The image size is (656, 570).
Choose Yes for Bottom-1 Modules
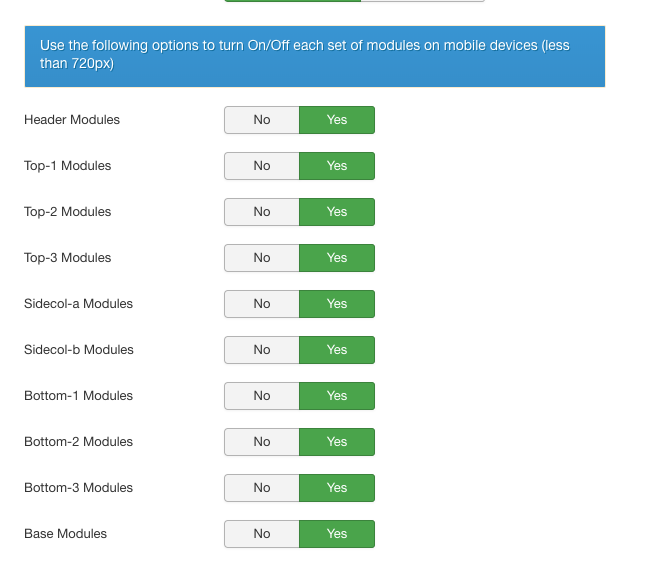point(337,396)
